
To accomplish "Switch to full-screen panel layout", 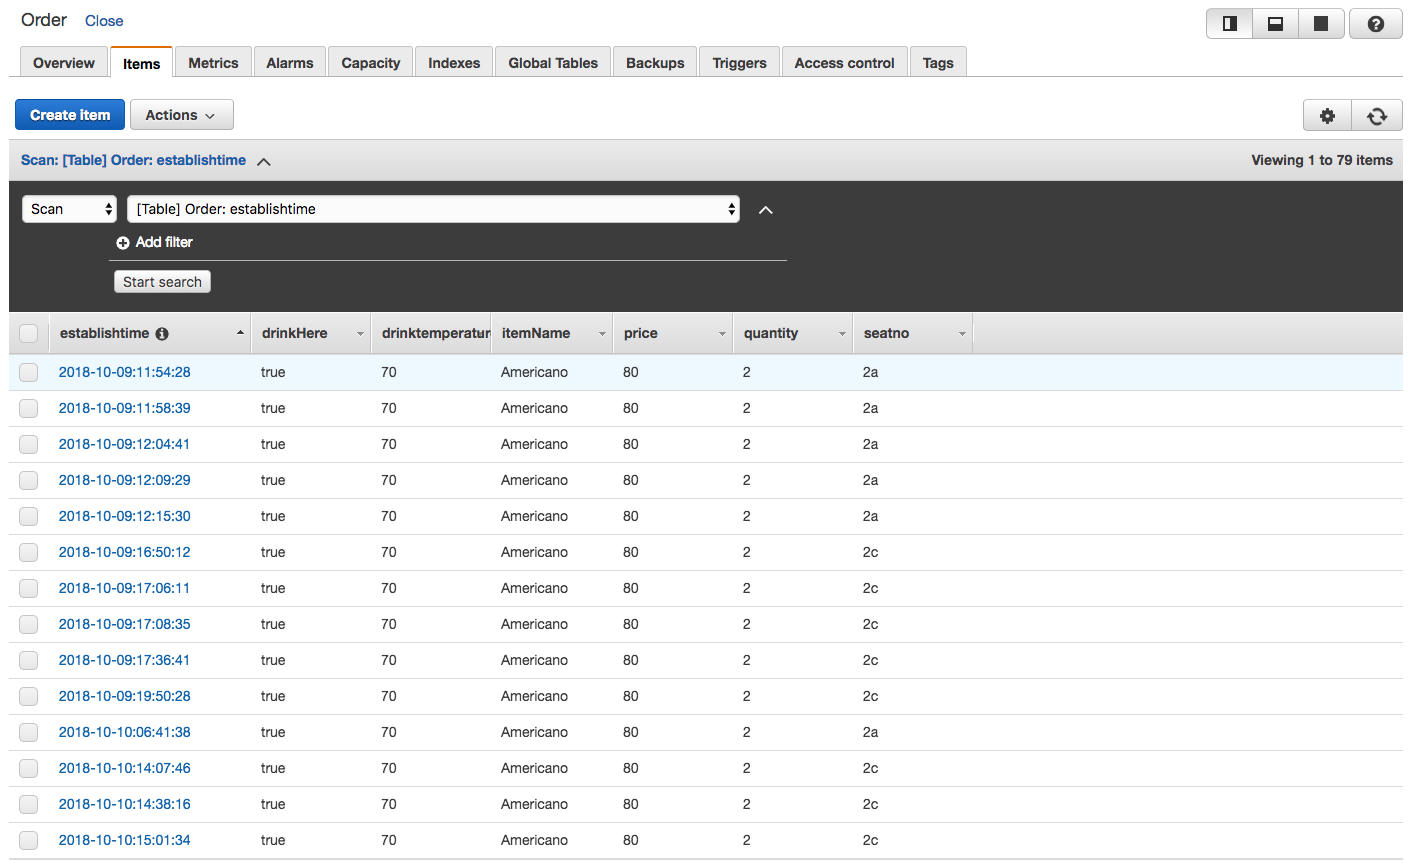I will click(x=1320, y=24).
